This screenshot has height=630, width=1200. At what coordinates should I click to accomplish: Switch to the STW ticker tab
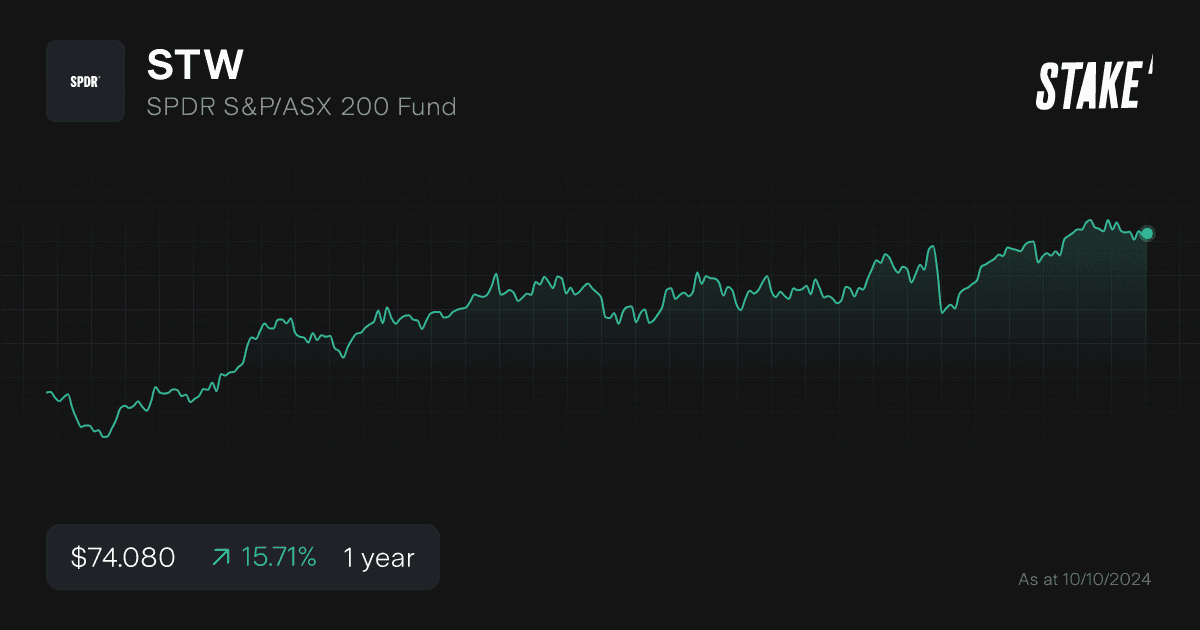tap(195, 64)
